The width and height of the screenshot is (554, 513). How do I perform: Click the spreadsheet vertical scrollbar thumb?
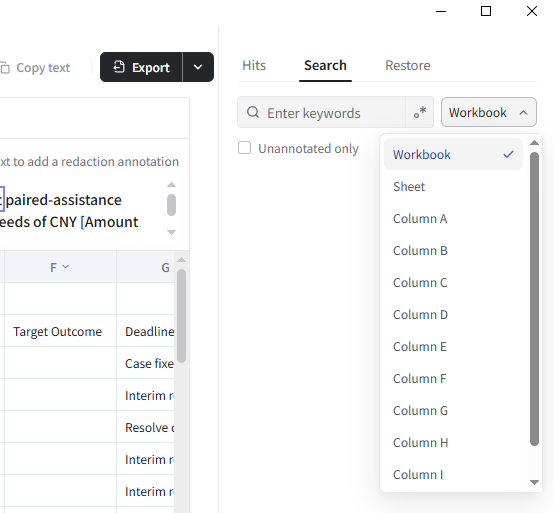[182, 316]
